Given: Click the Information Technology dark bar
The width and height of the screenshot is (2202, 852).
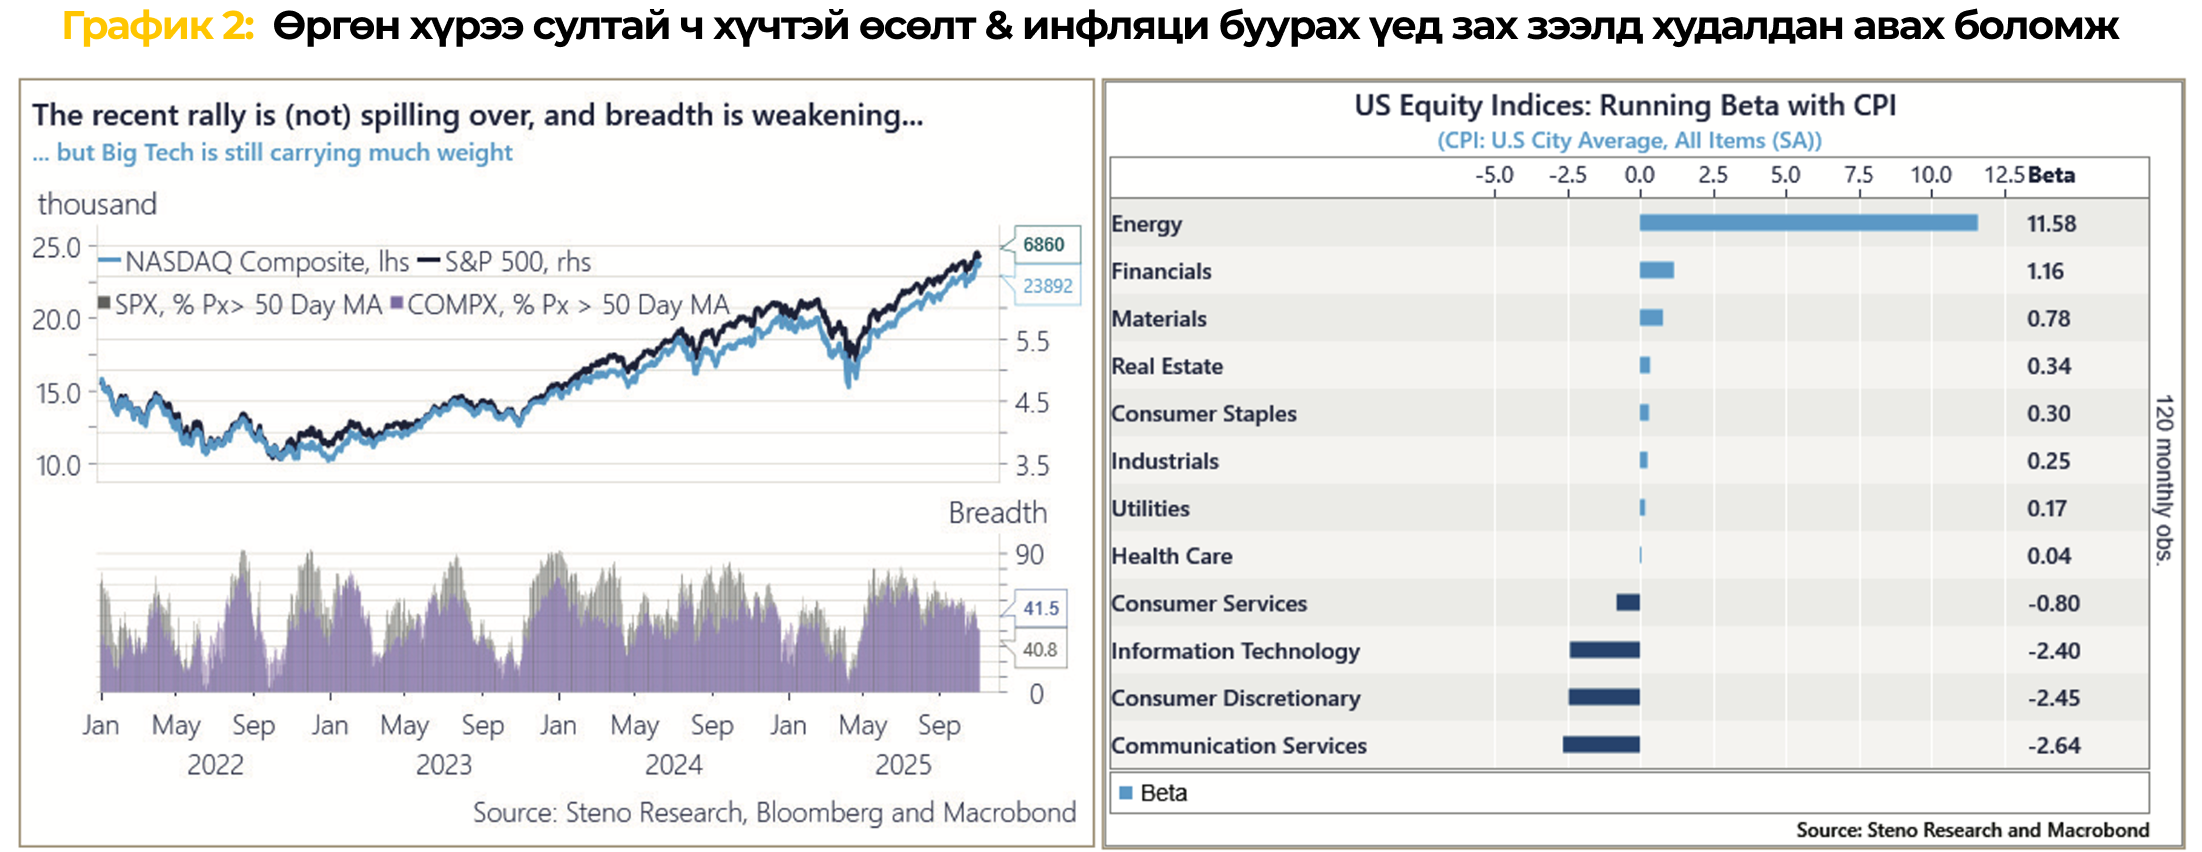Looking at the screenshot, I should (x=1604, y=650).
